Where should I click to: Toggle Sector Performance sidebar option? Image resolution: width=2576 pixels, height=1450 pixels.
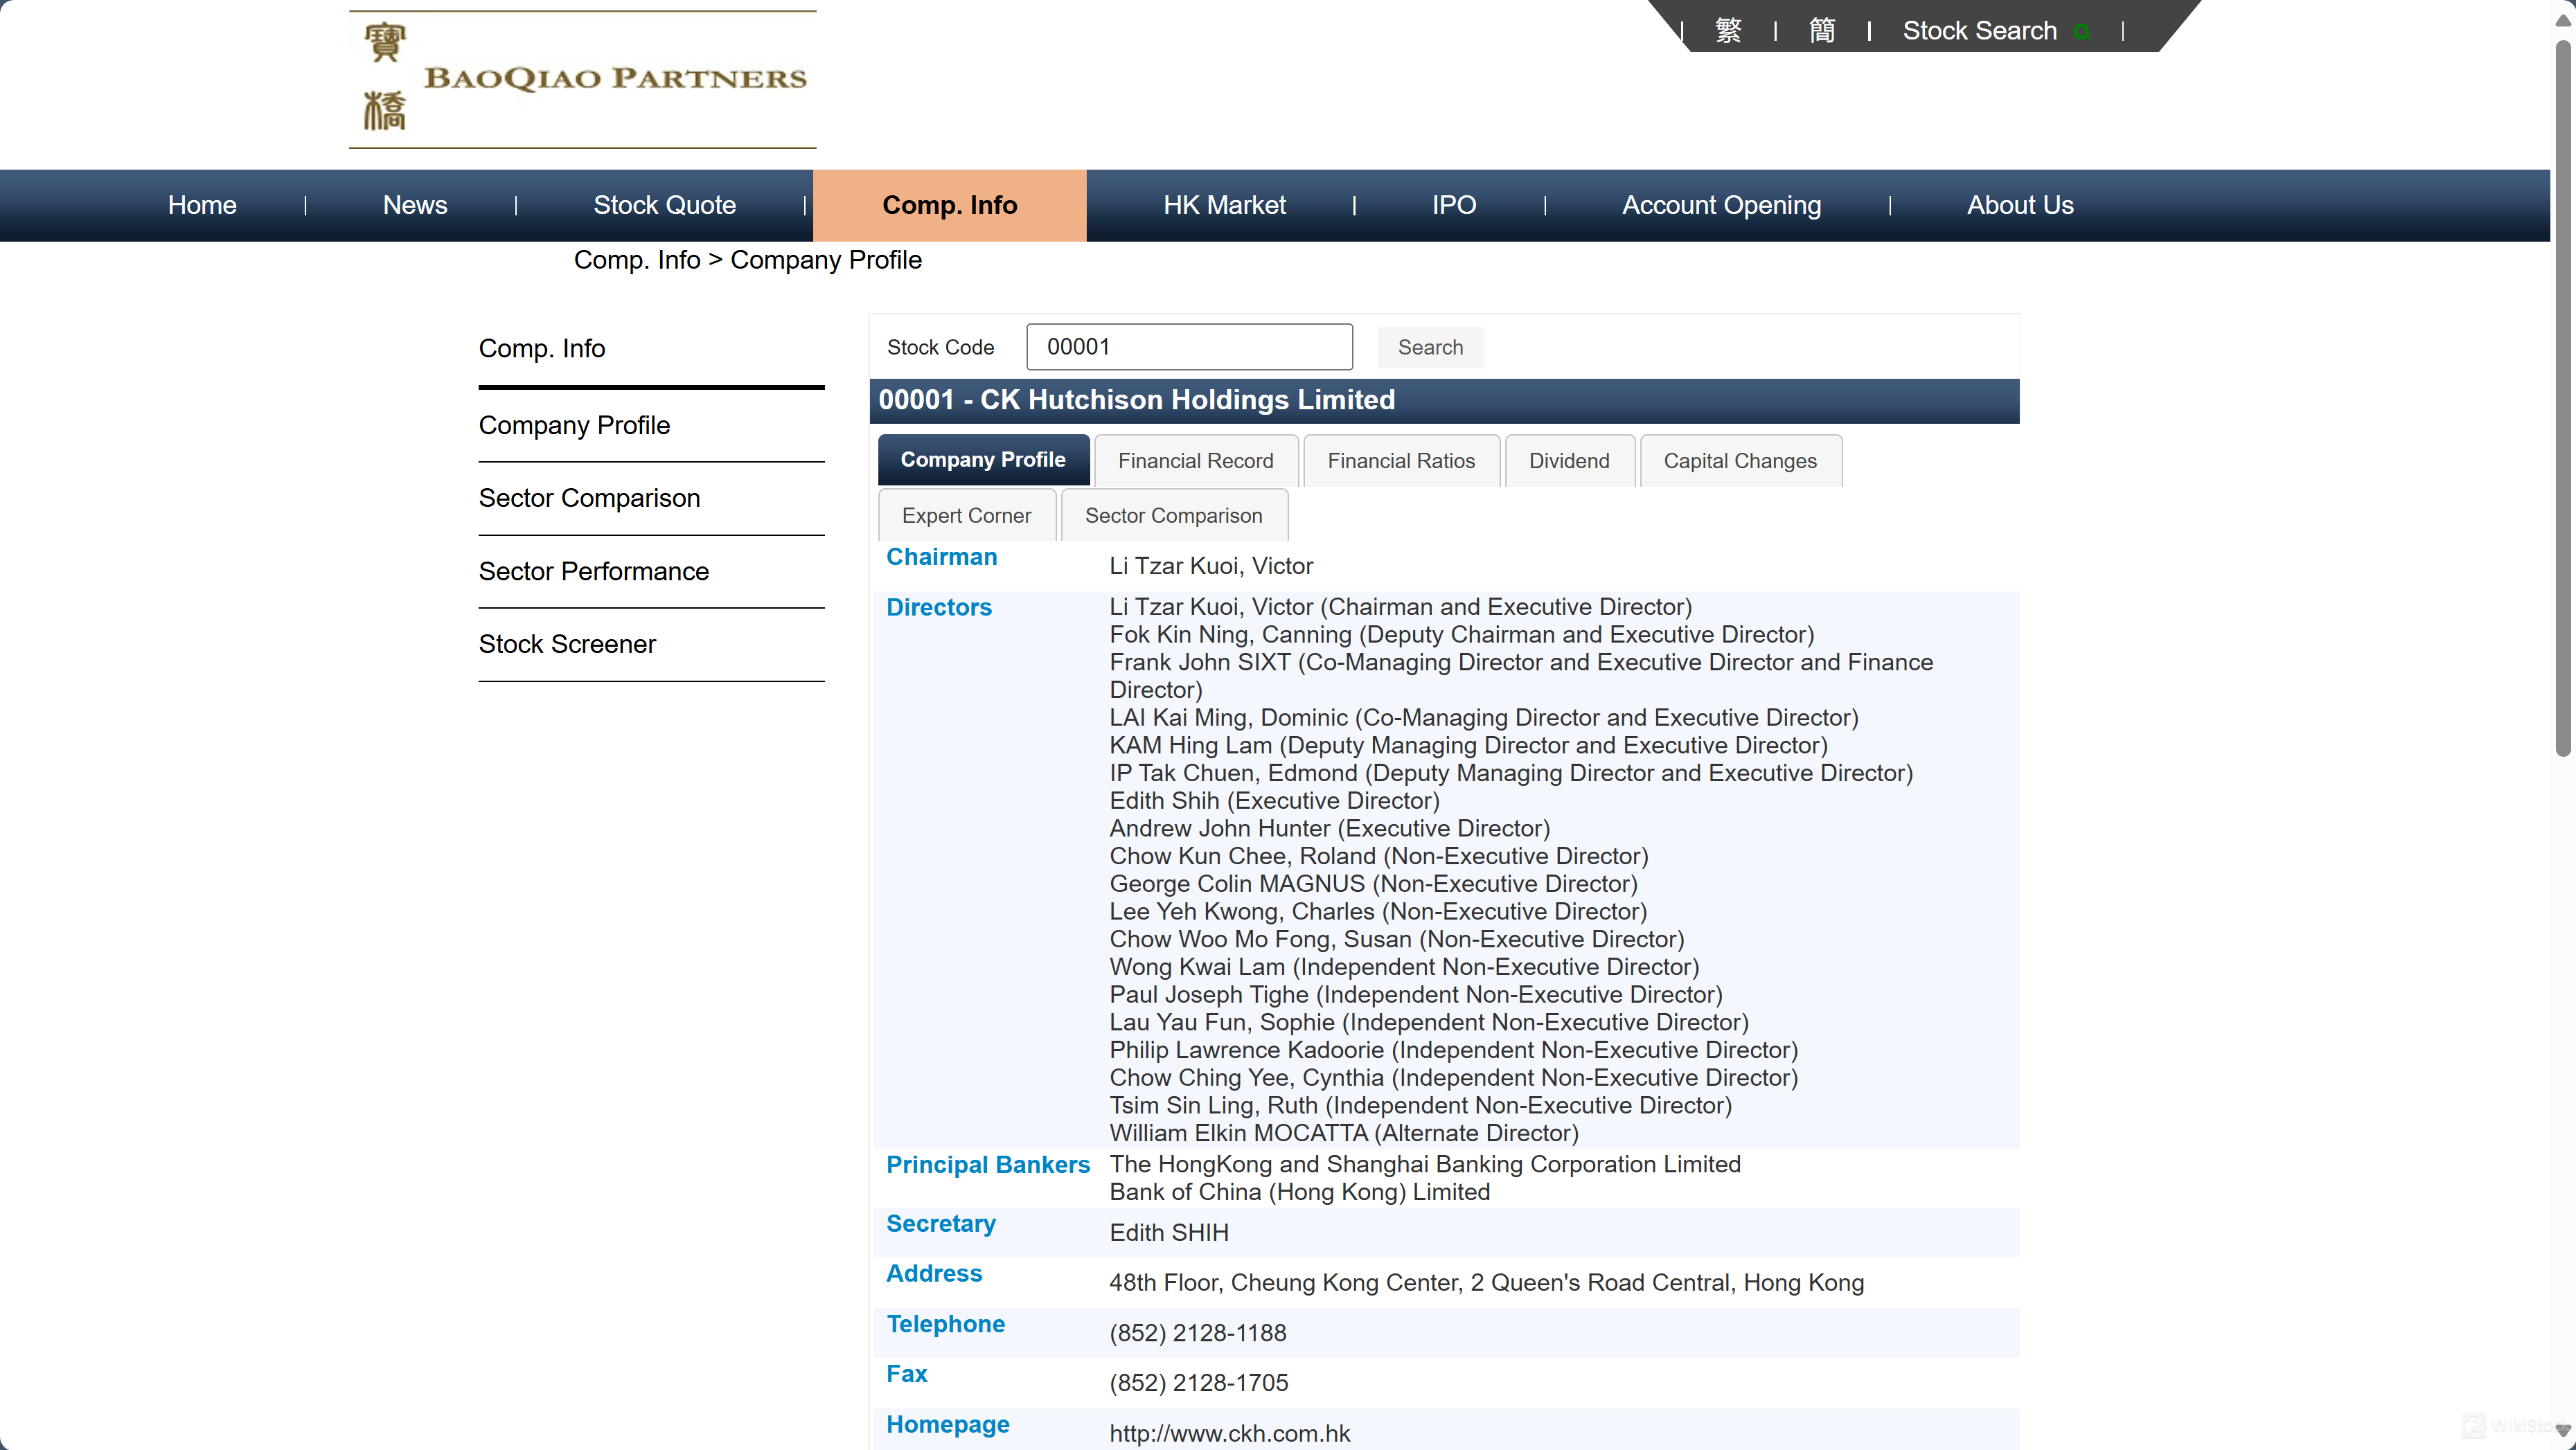(x=593, y=569)
